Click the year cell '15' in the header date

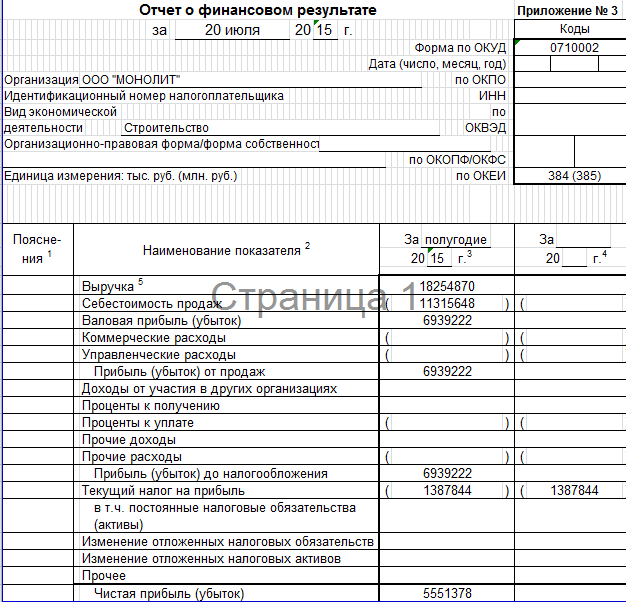click(325, 30)
